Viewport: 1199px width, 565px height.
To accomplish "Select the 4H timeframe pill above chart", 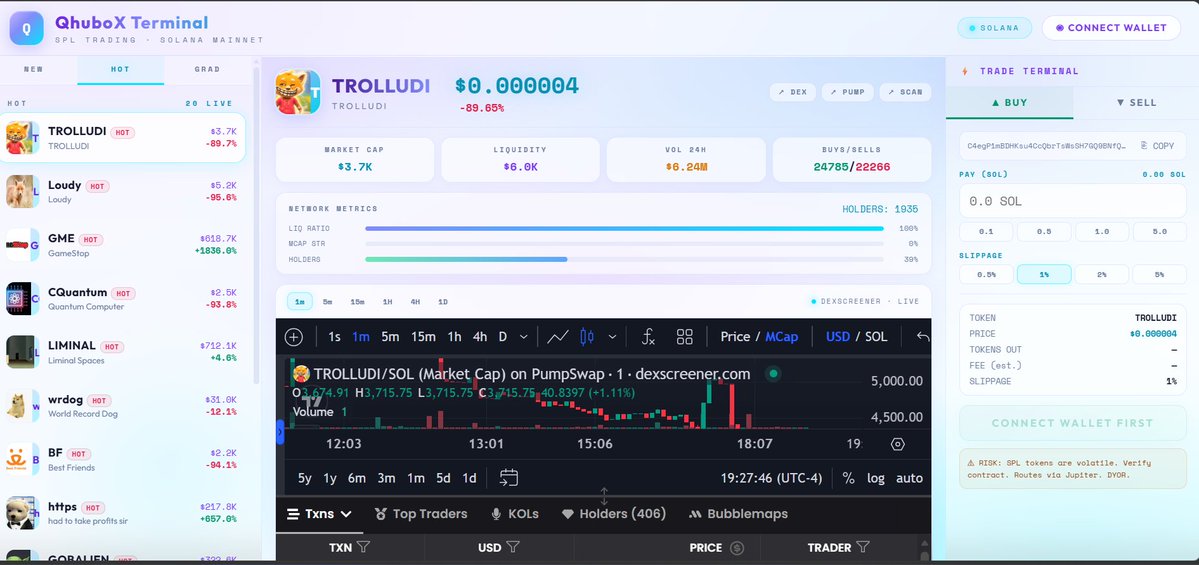I will [415, 301].
